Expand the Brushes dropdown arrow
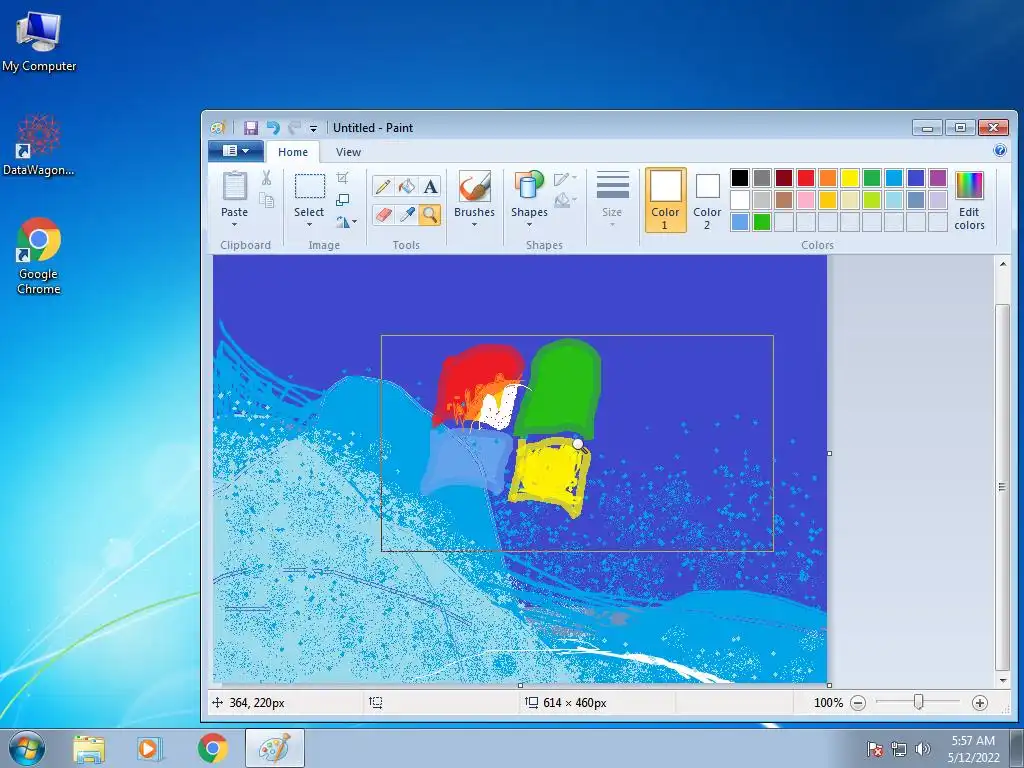 point(474,225)
